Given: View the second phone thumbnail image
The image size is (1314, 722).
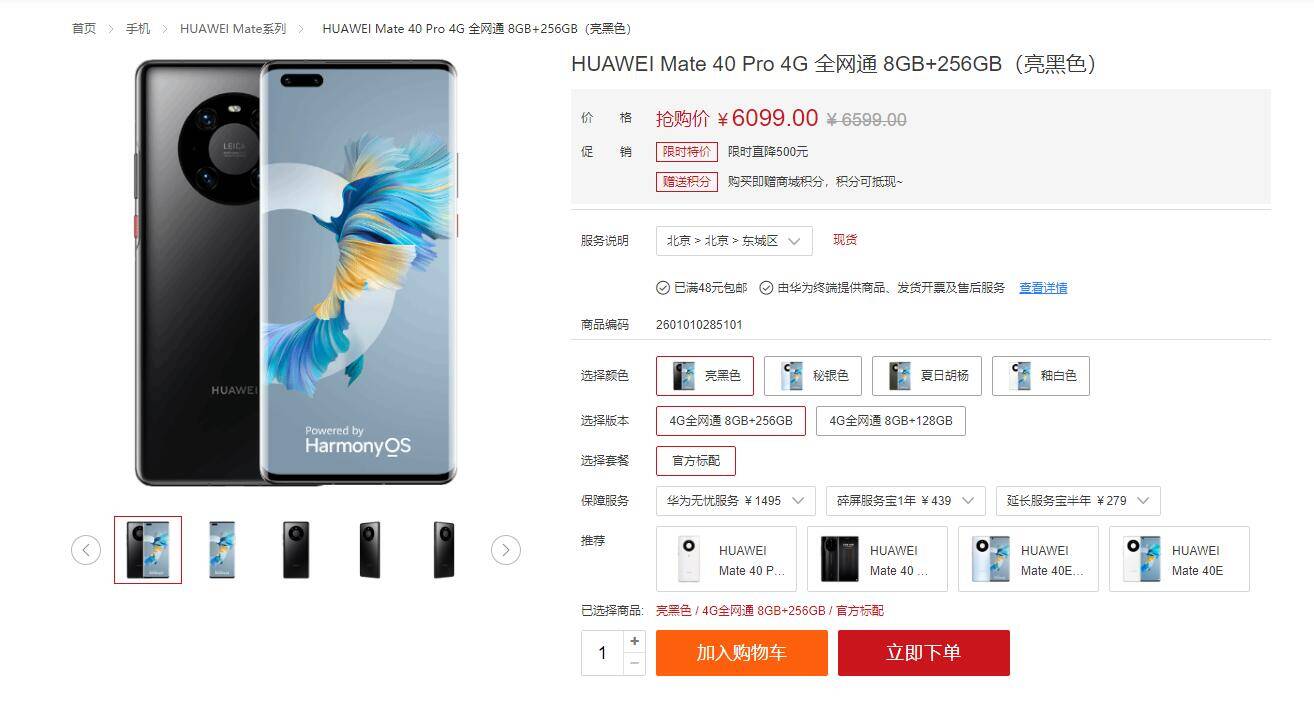Looking at the screenshot, I should (222, 550).
